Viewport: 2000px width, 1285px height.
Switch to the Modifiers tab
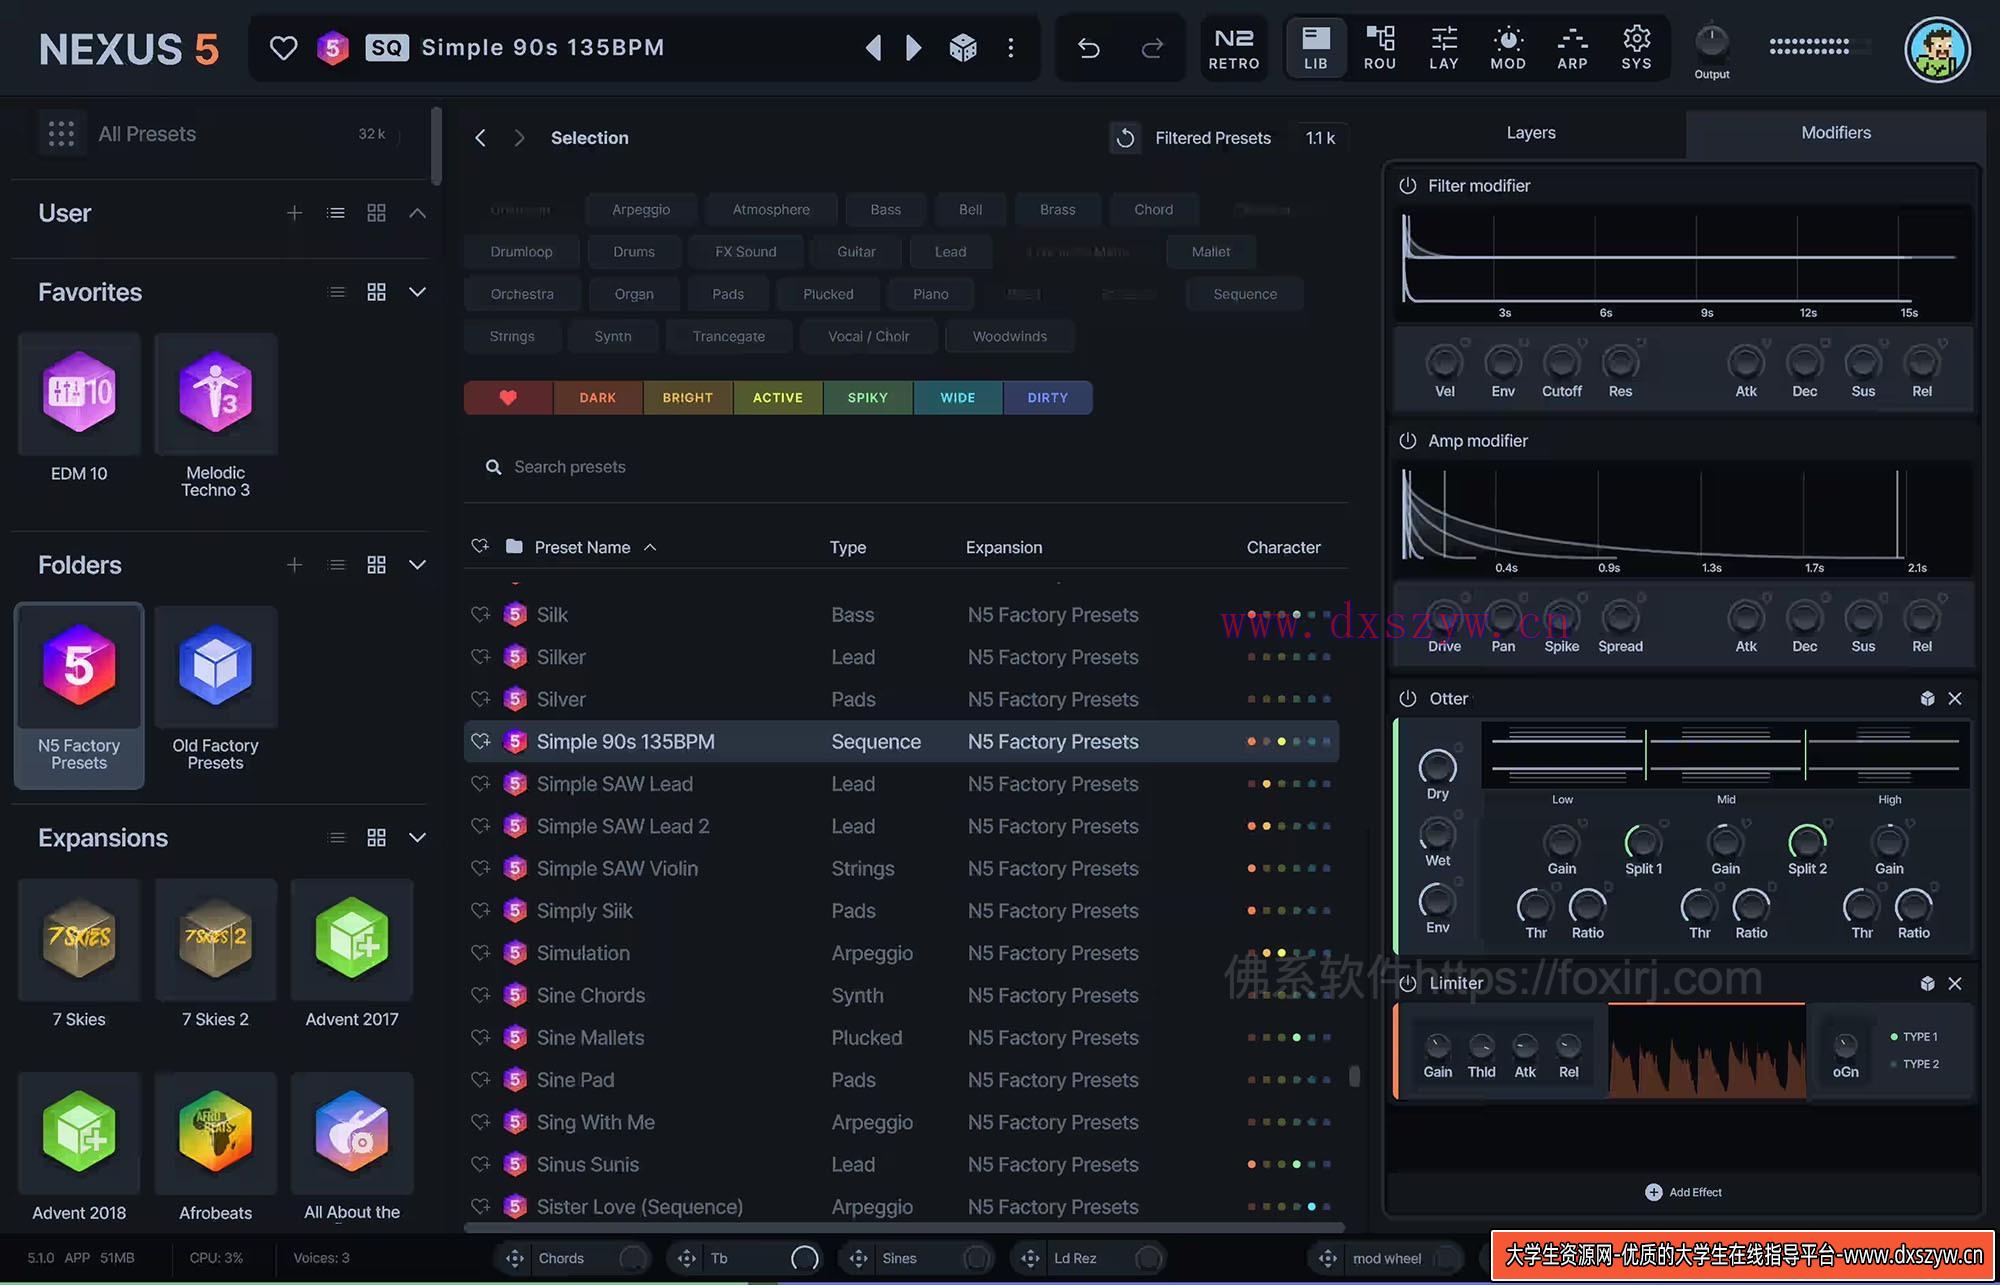point(1835,133)
